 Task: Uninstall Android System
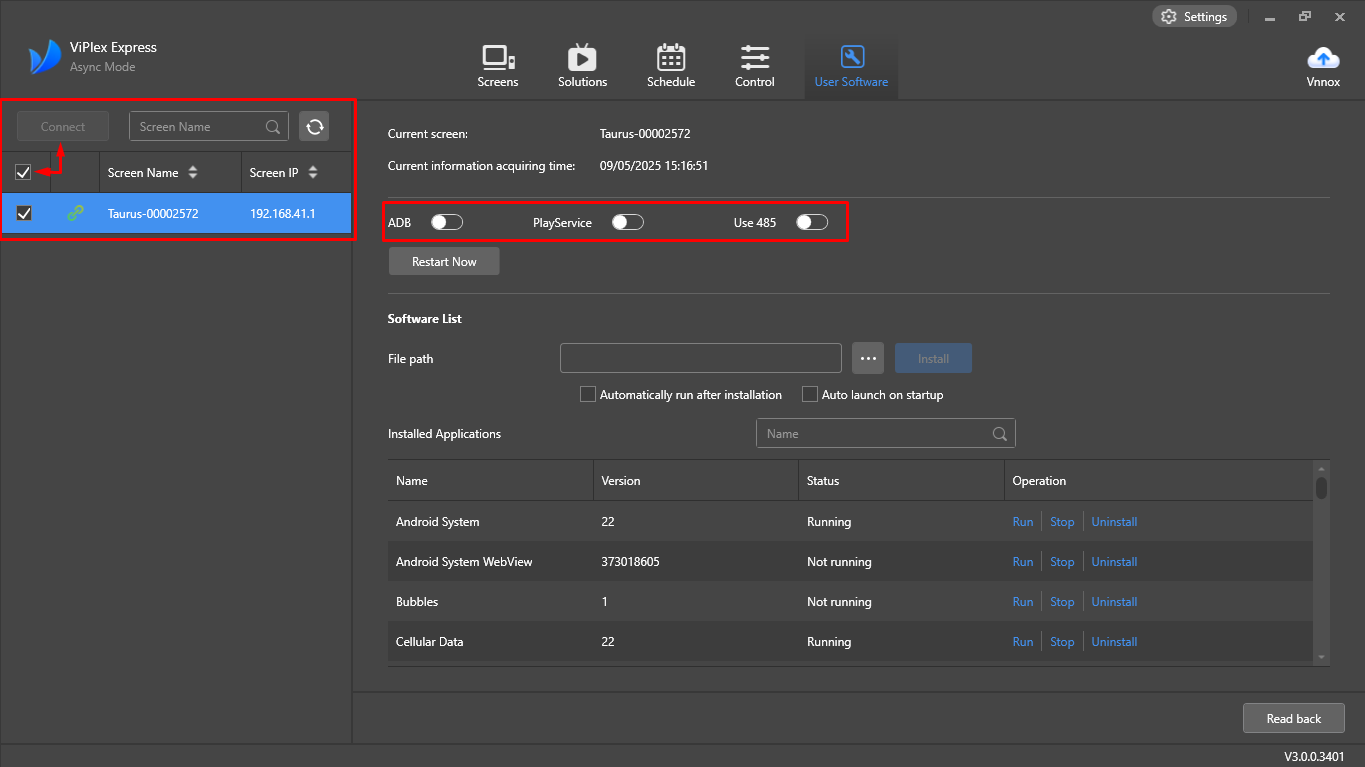pyautogui.click(x=1114, y=522)
